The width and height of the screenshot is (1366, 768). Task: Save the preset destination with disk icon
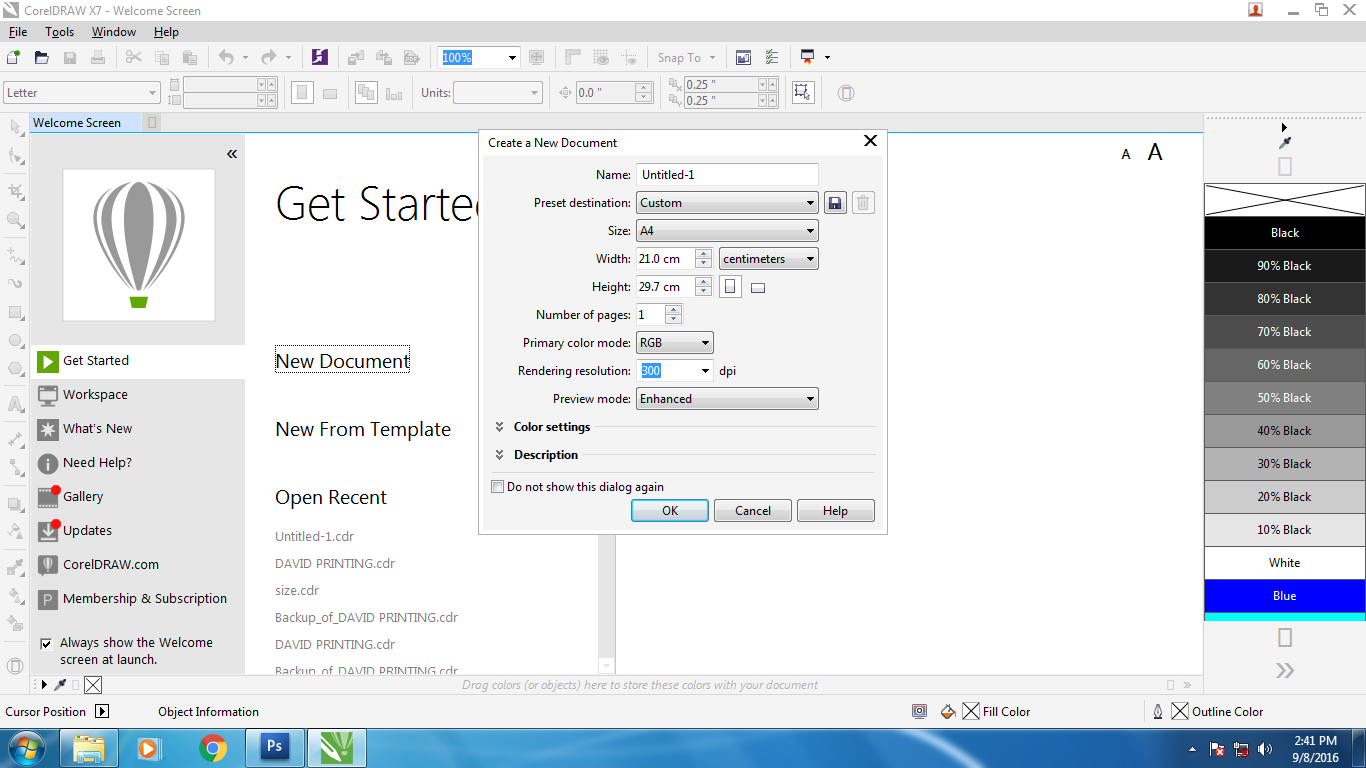pos(836,203)
